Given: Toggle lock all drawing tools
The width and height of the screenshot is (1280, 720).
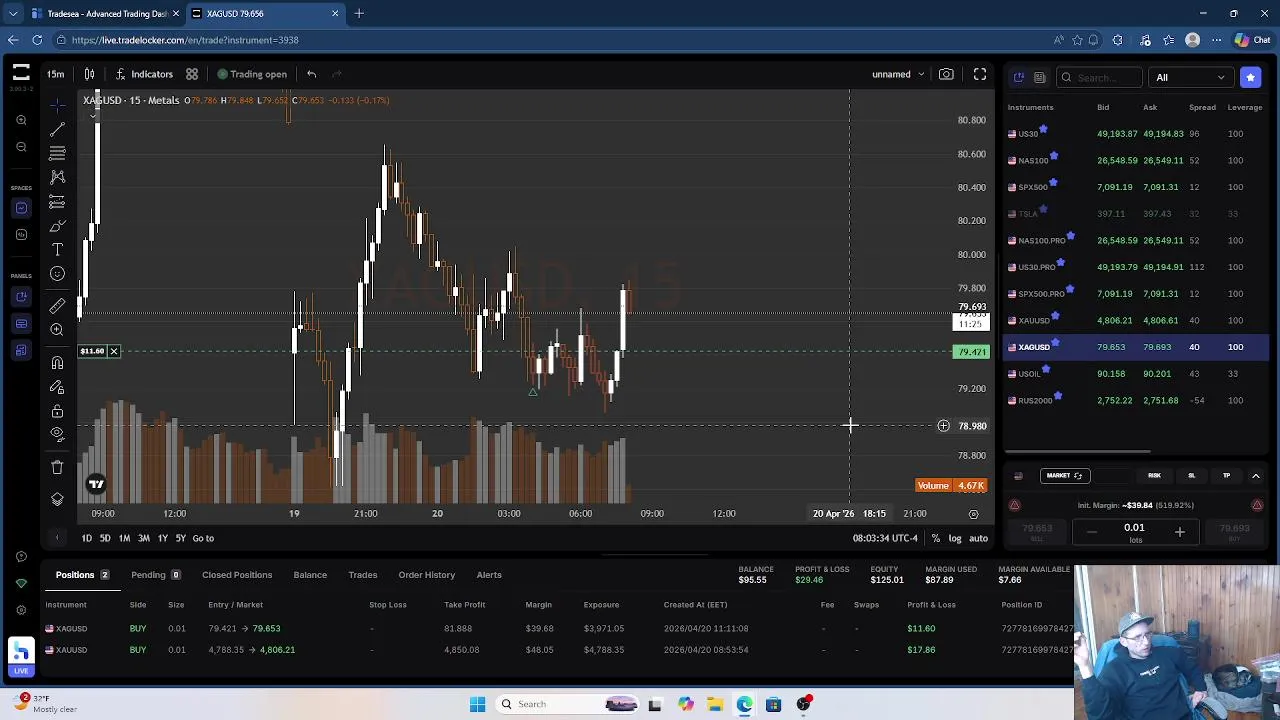Looking at the screenshot, I should click(57, 411).
